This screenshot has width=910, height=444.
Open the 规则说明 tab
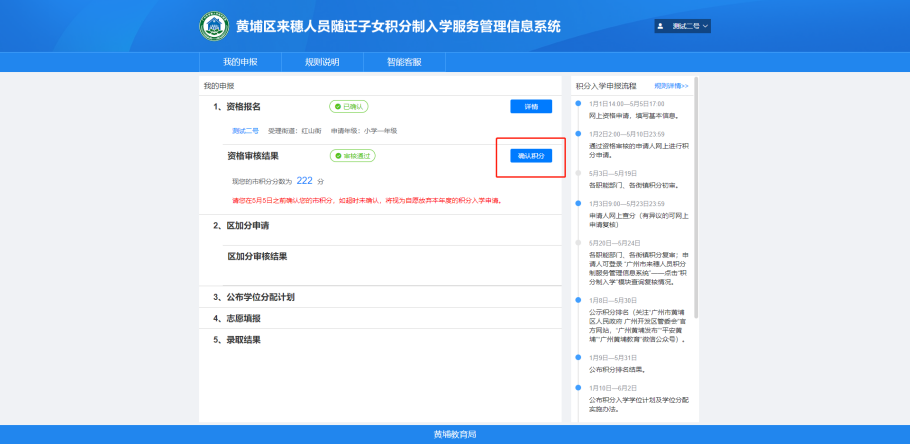[322, 62]
